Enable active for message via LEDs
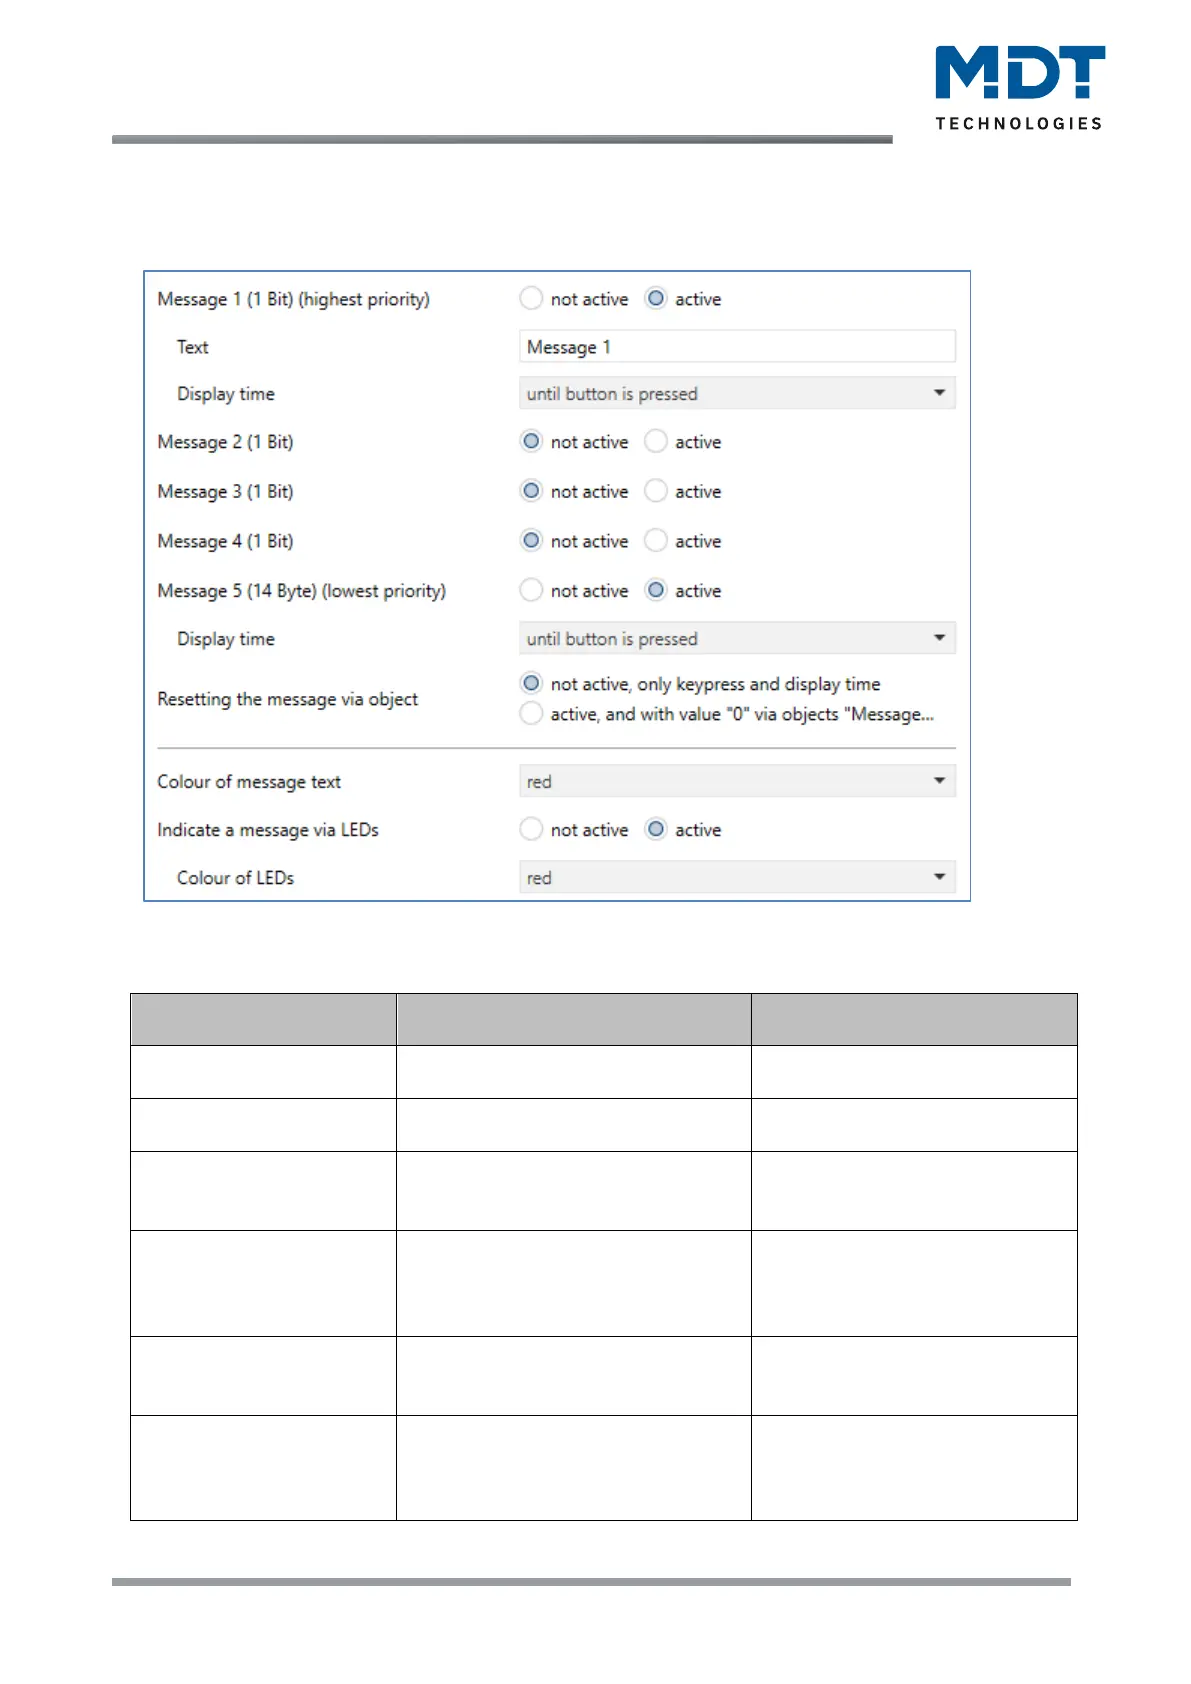 click(x=656, y=829)
